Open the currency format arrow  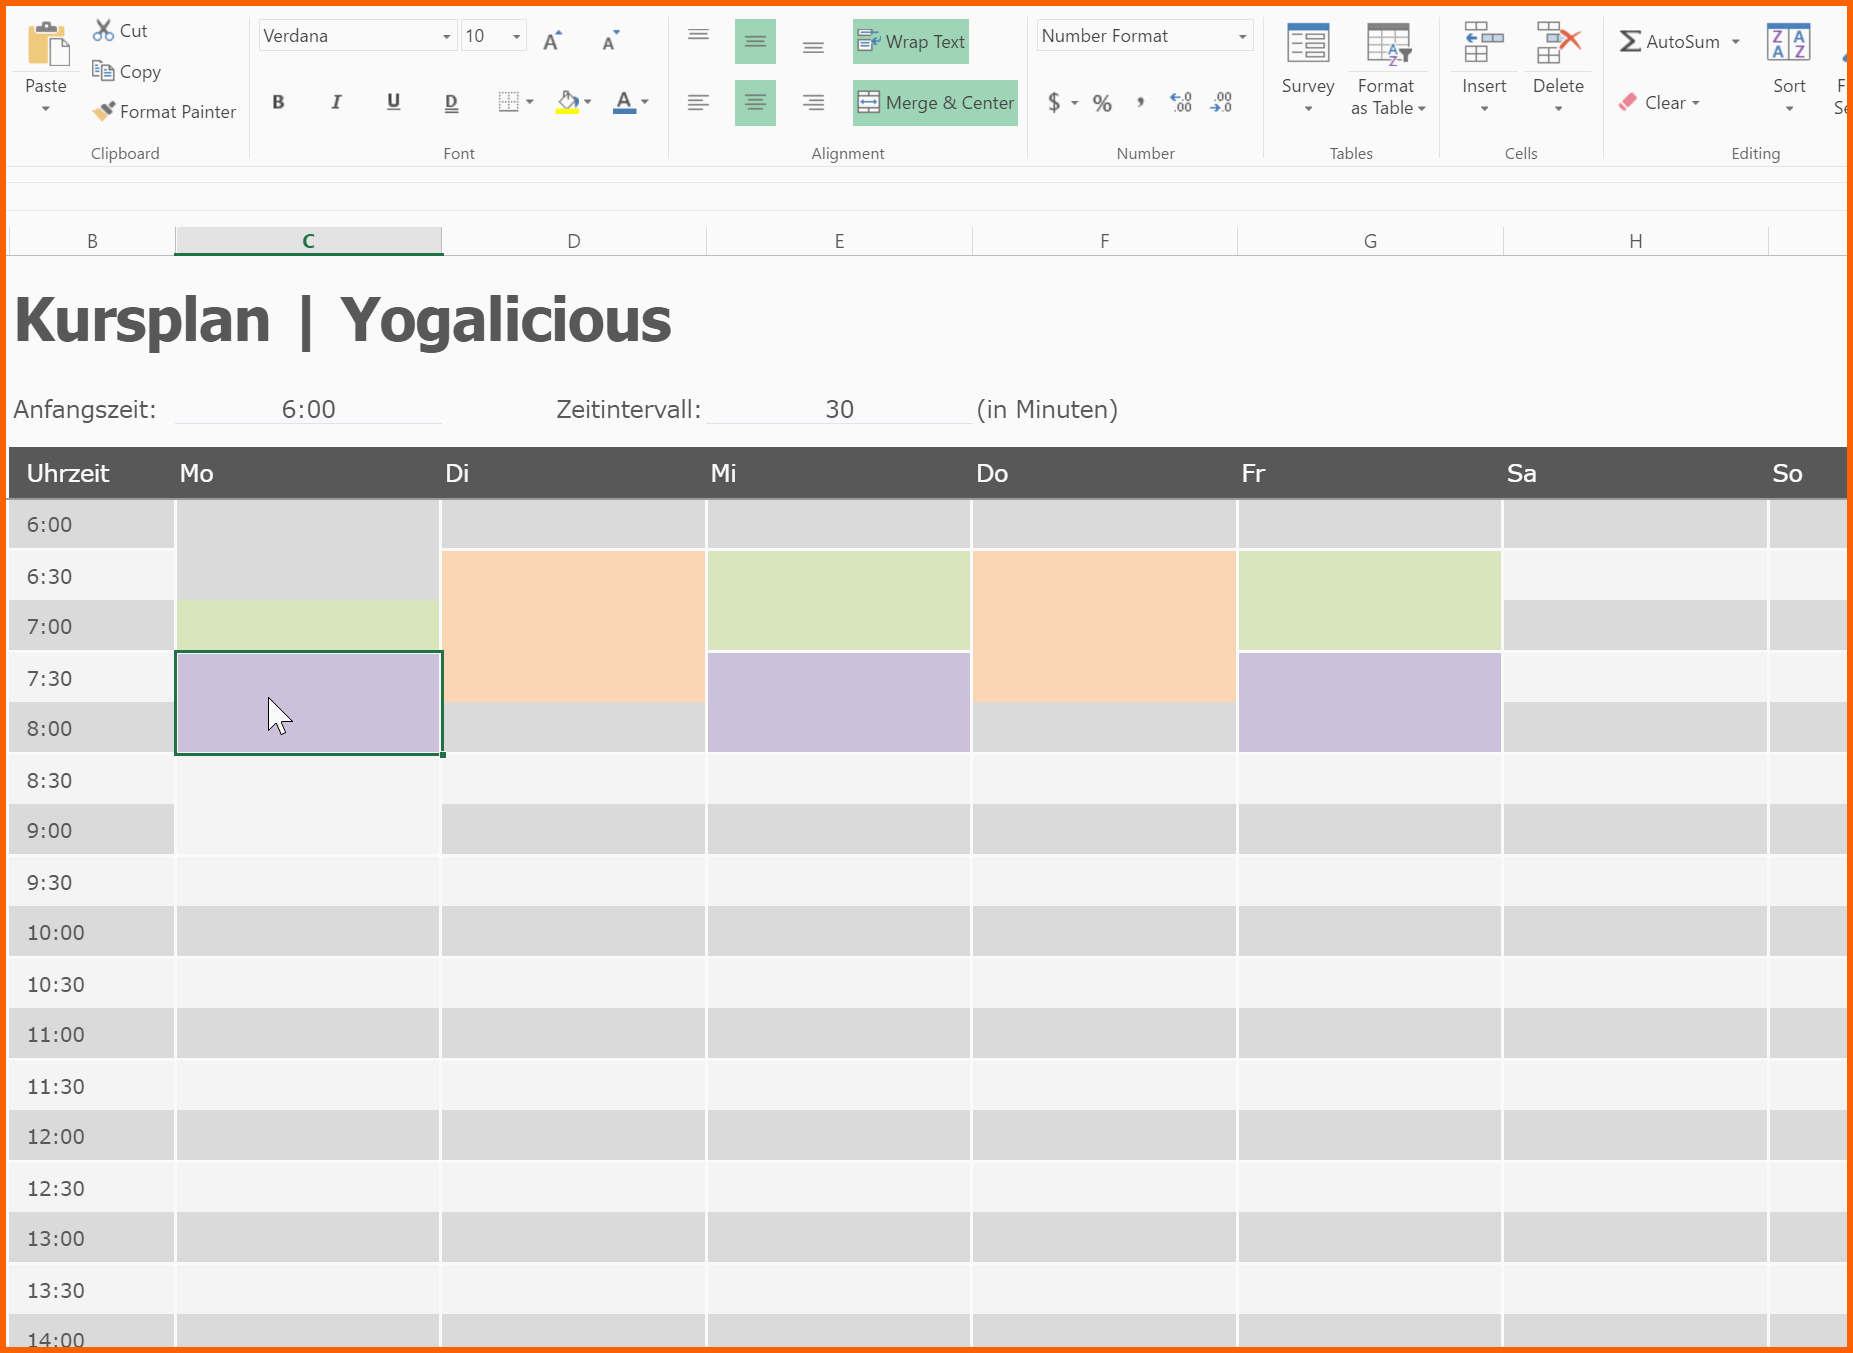pyautogui.click(x=1075, y=102)
